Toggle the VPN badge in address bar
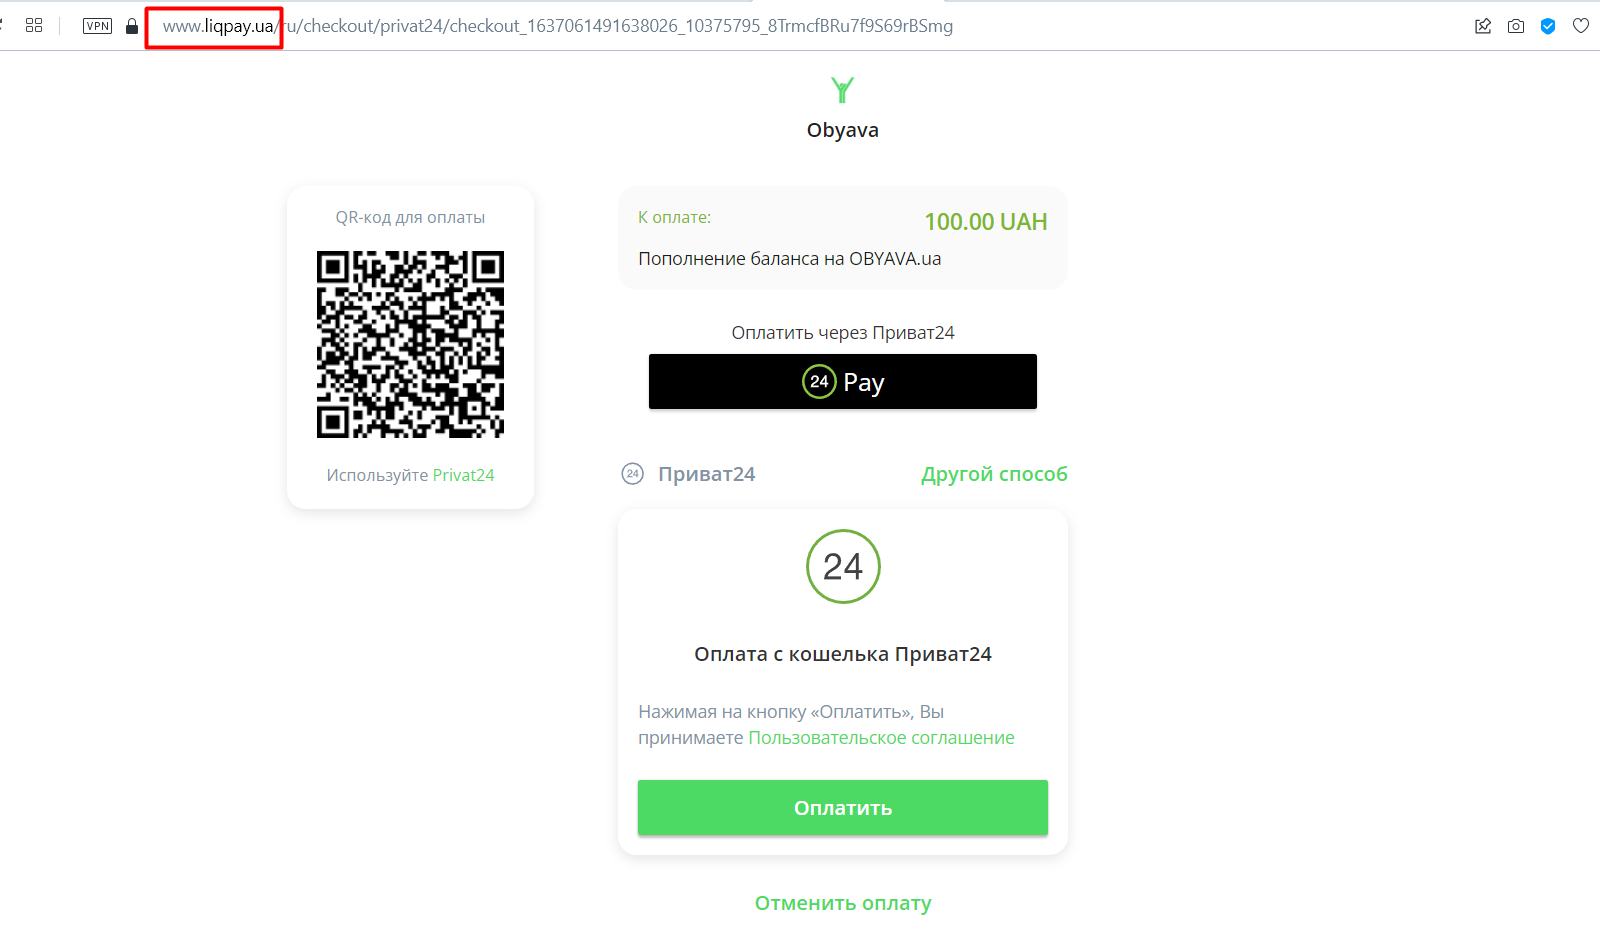The image size is (1600, 949). click(97, 26)
